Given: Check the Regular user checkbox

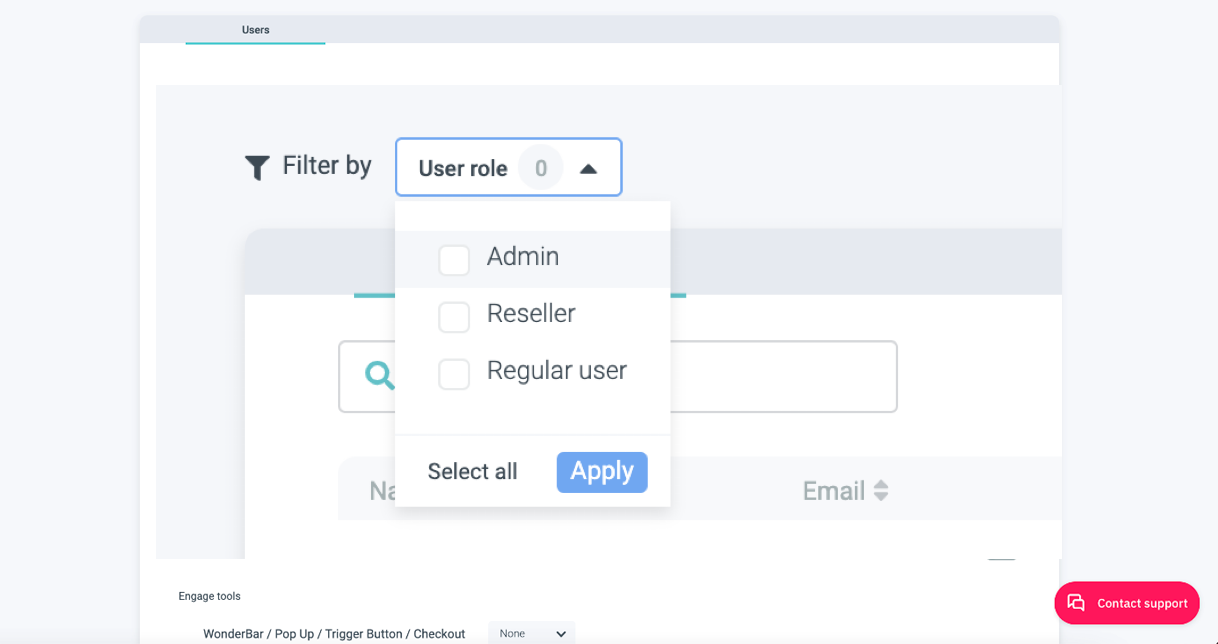Looking at the screenshot, I should (x=454, y=374).
